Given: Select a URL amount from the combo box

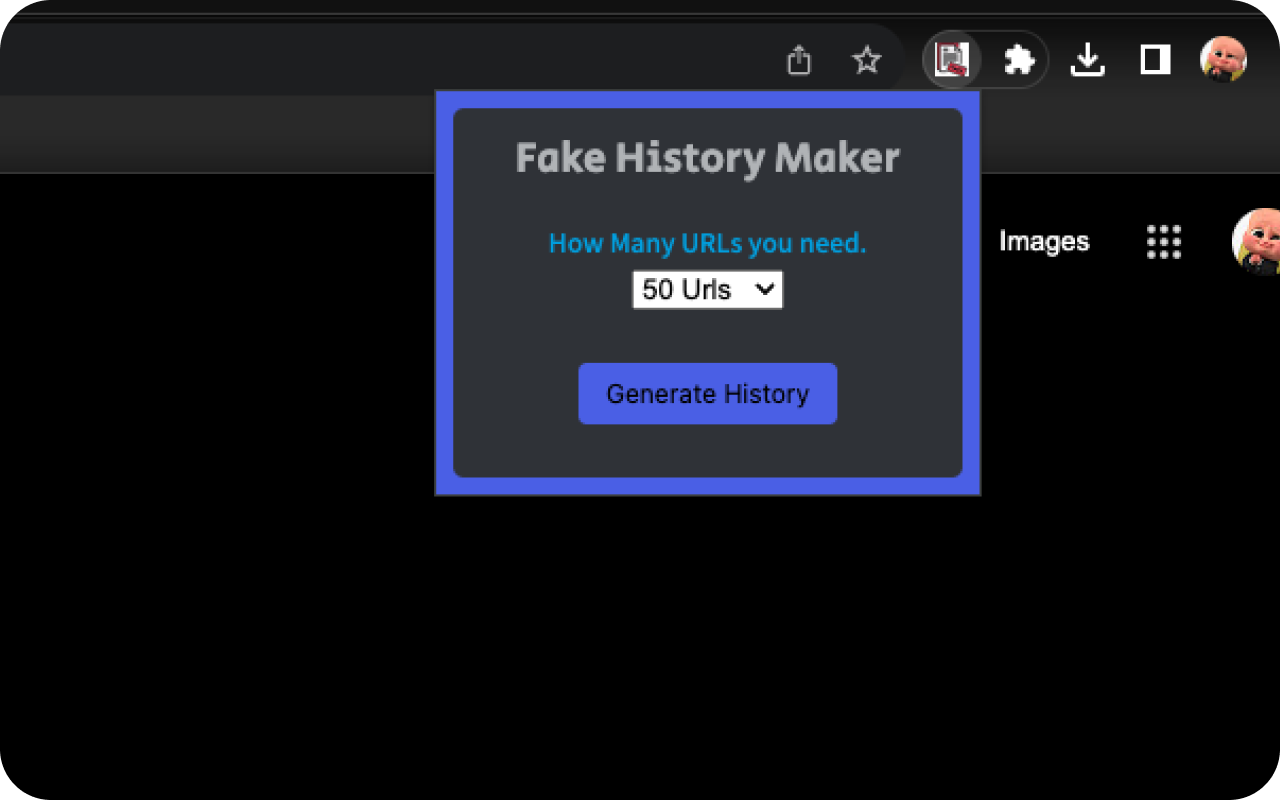Looking at the screenshot, I should (x=707, y=290).
